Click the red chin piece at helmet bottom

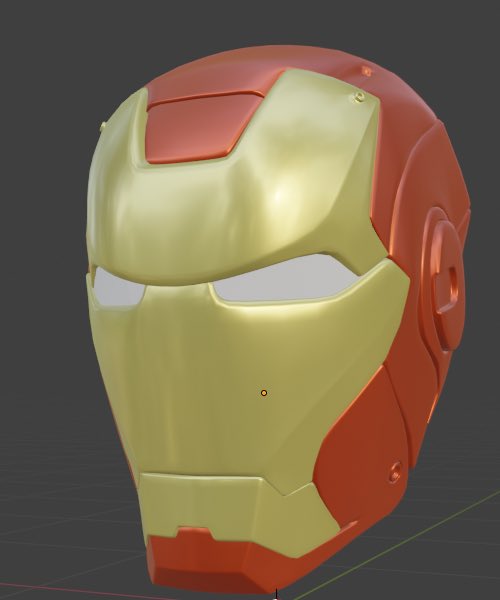(214, 561)
